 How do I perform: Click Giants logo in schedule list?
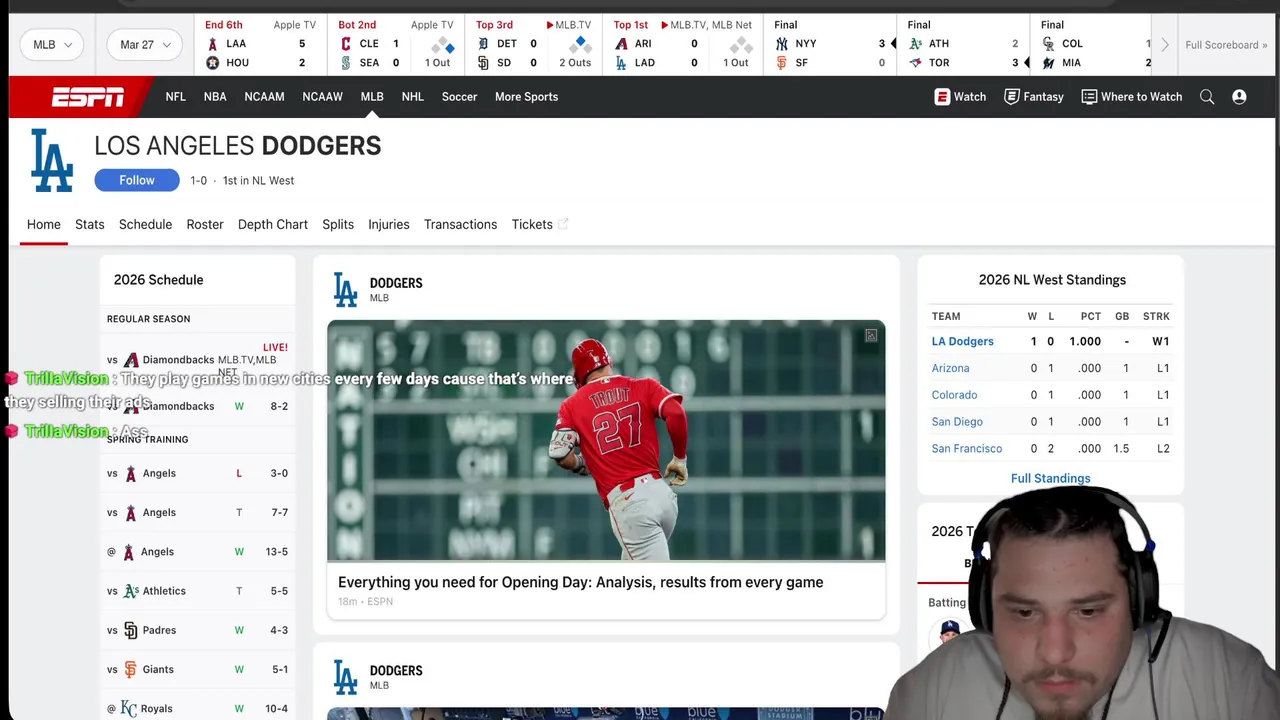coord(130,670)
